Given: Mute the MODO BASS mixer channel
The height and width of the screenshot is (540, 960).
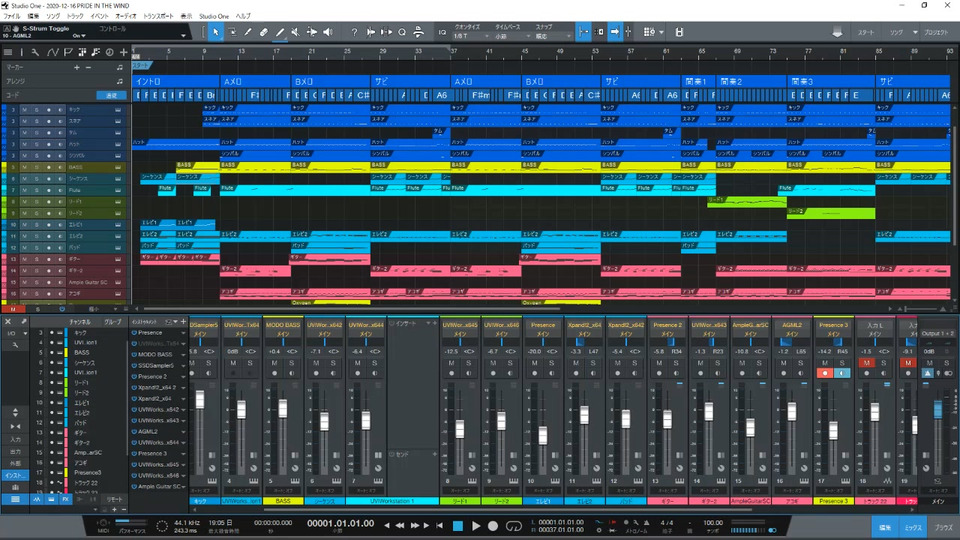Looking at the screenshot, I should [x=275, y=363].
